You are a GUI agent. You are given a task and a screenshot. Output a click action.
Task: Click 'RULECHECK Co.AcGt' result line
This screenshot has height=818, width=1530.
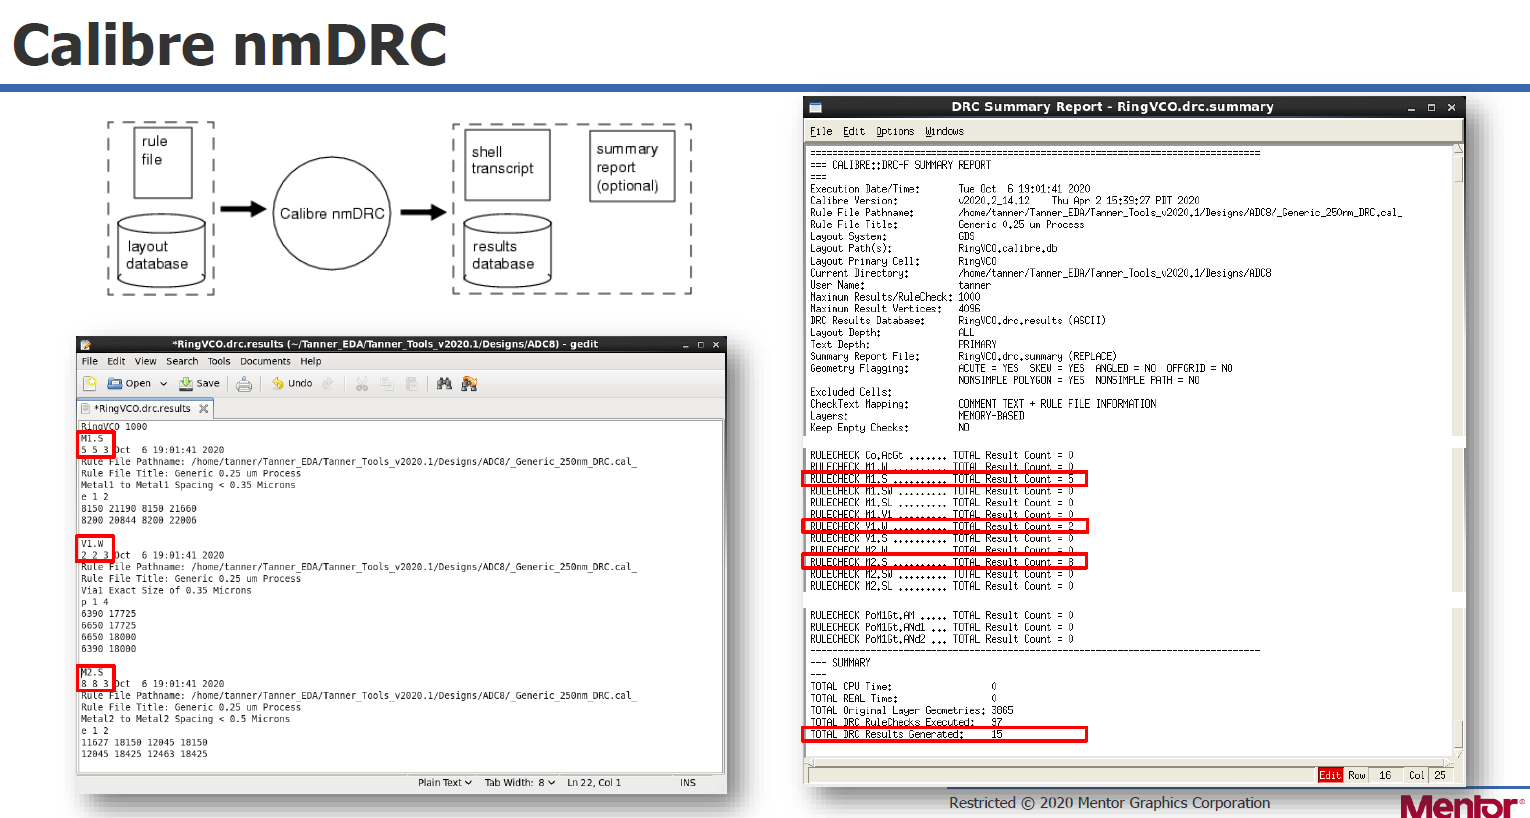click(942, 455)
